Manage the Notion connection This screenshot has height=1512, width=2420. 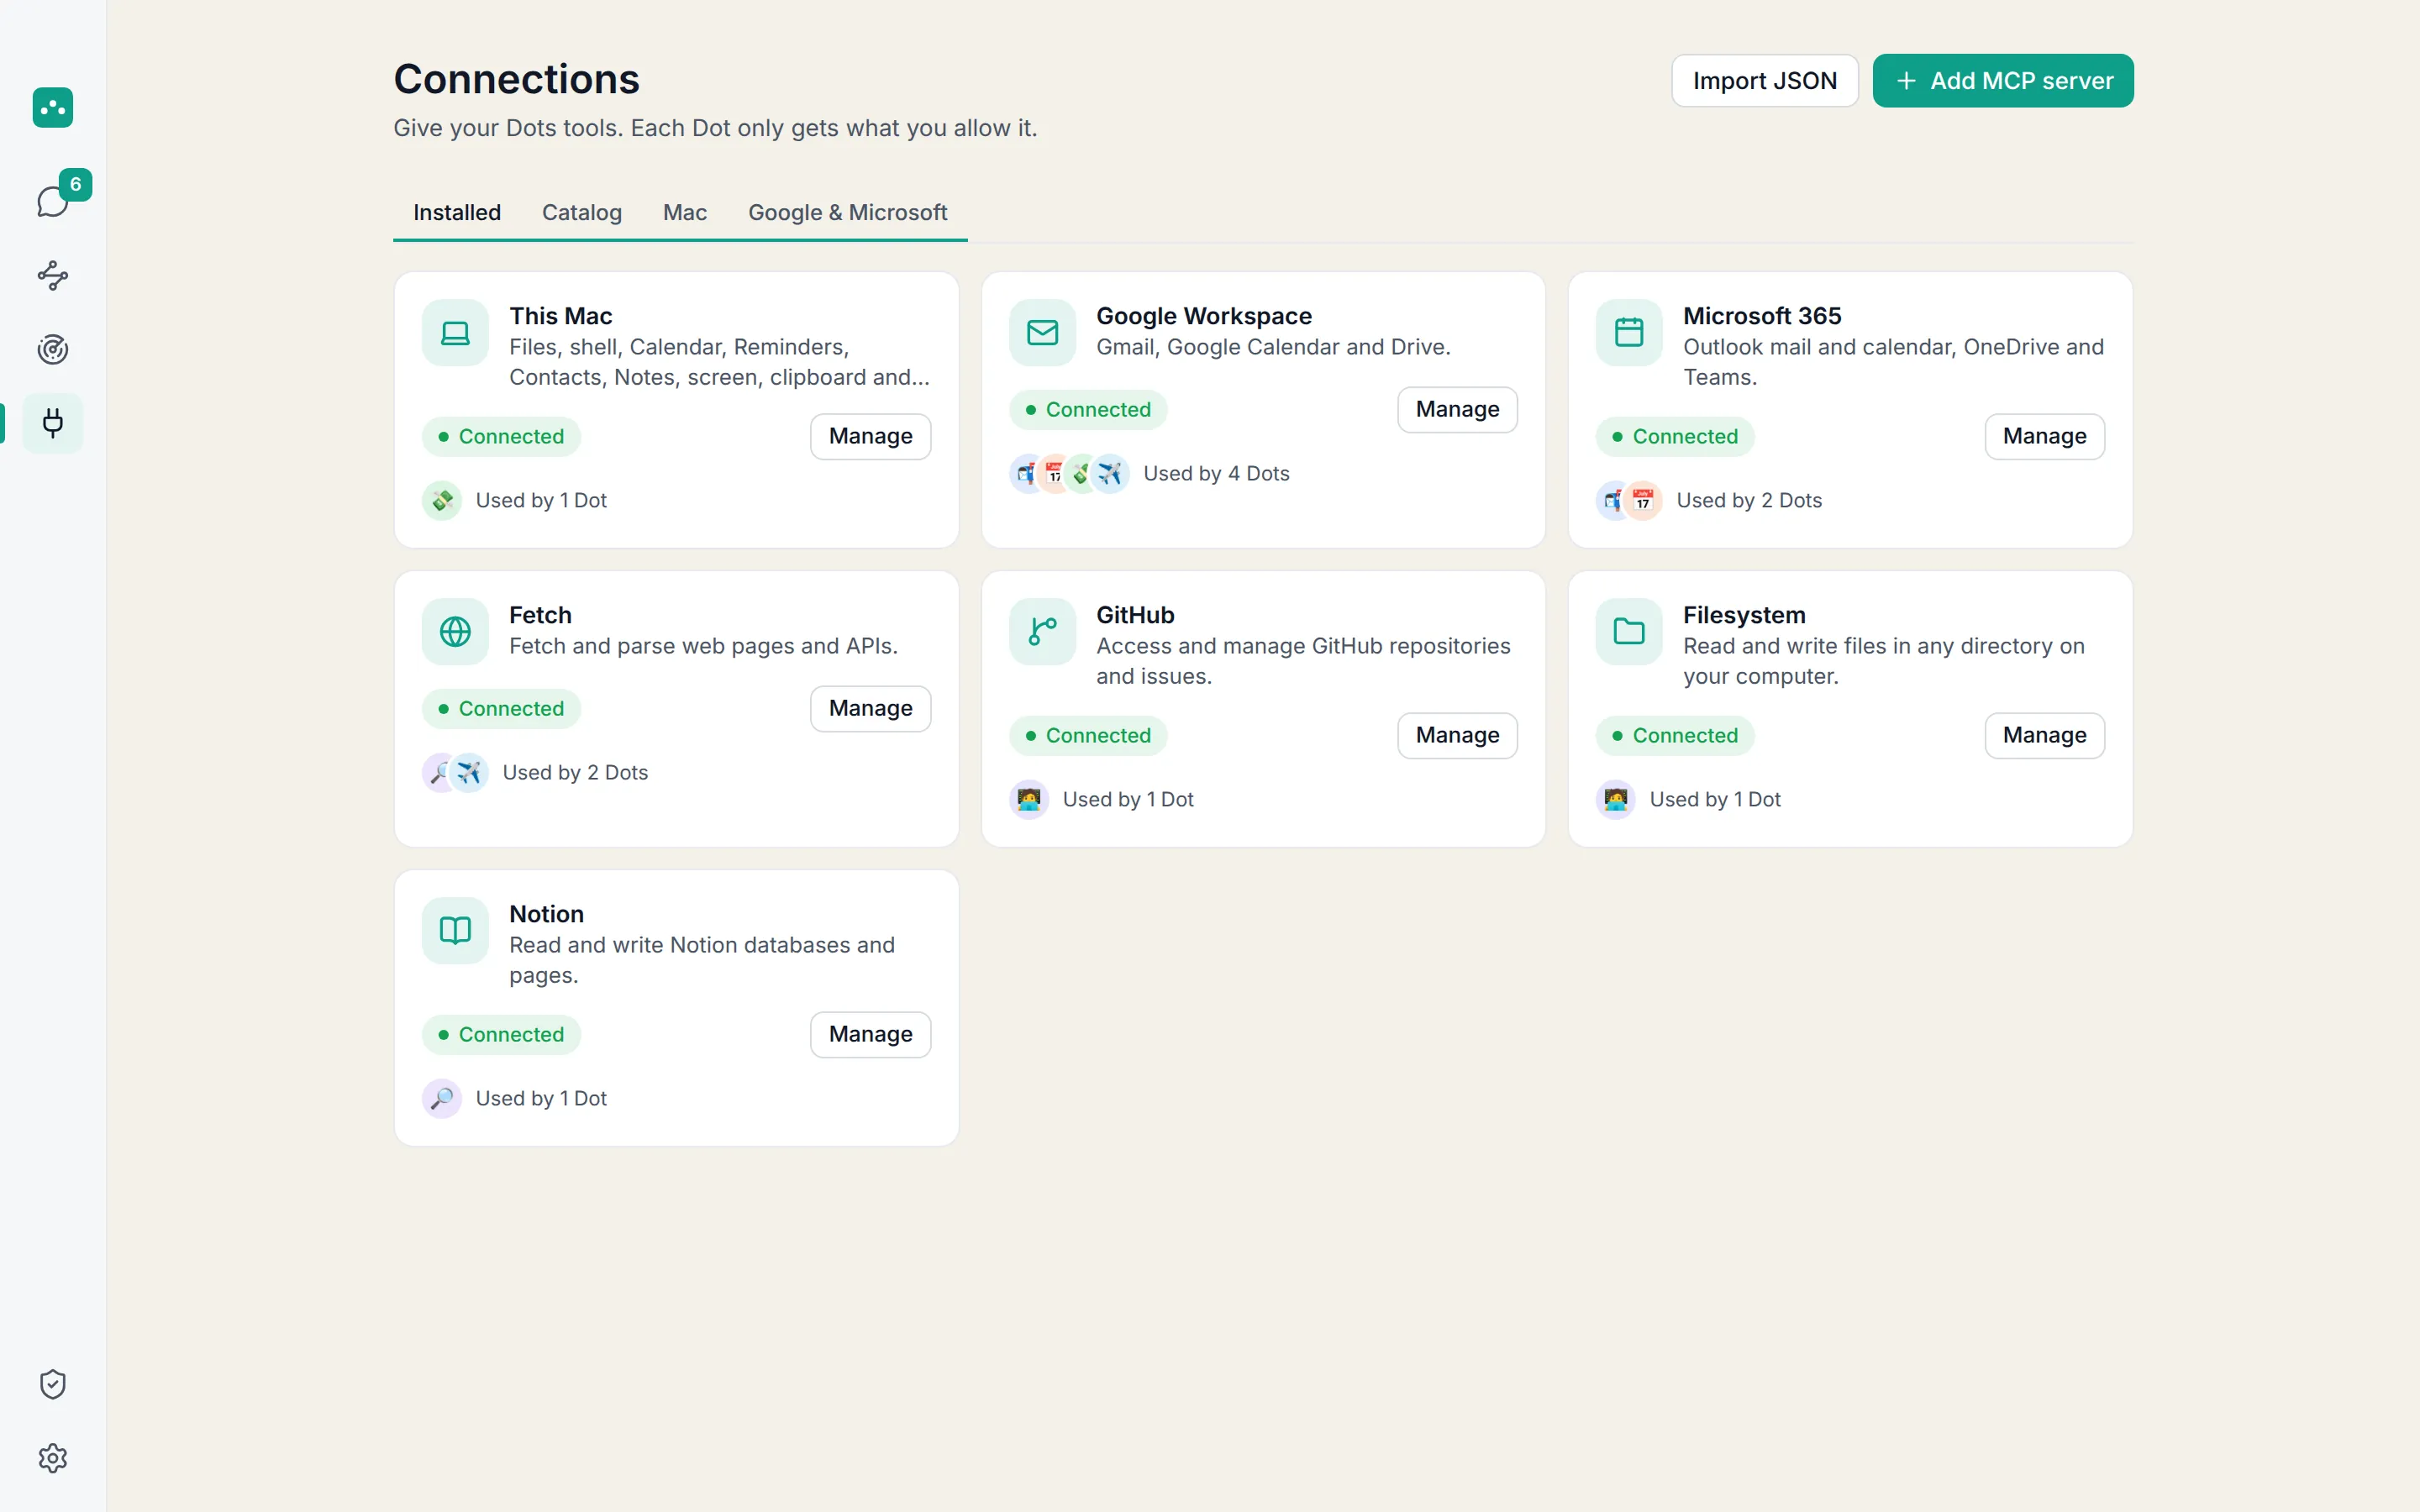(870, 1034)
